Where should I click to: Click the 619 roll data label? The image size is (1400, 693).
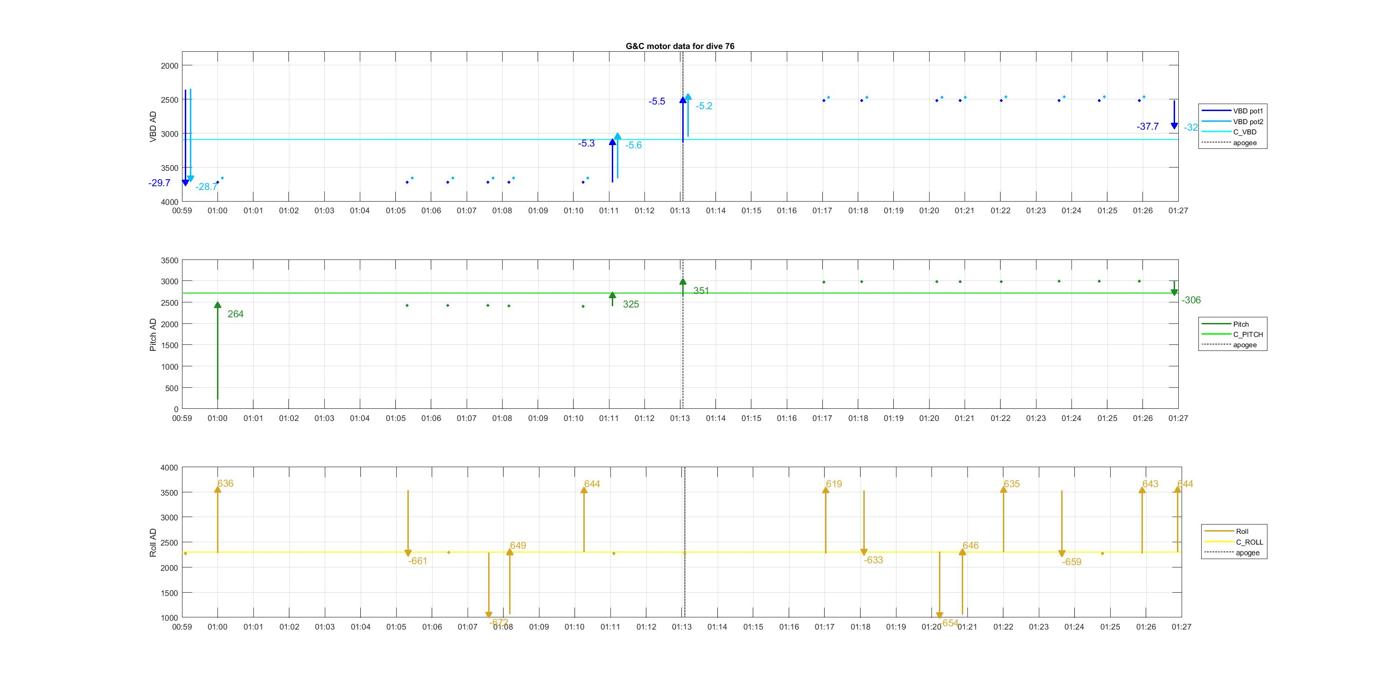pos(834,484)
